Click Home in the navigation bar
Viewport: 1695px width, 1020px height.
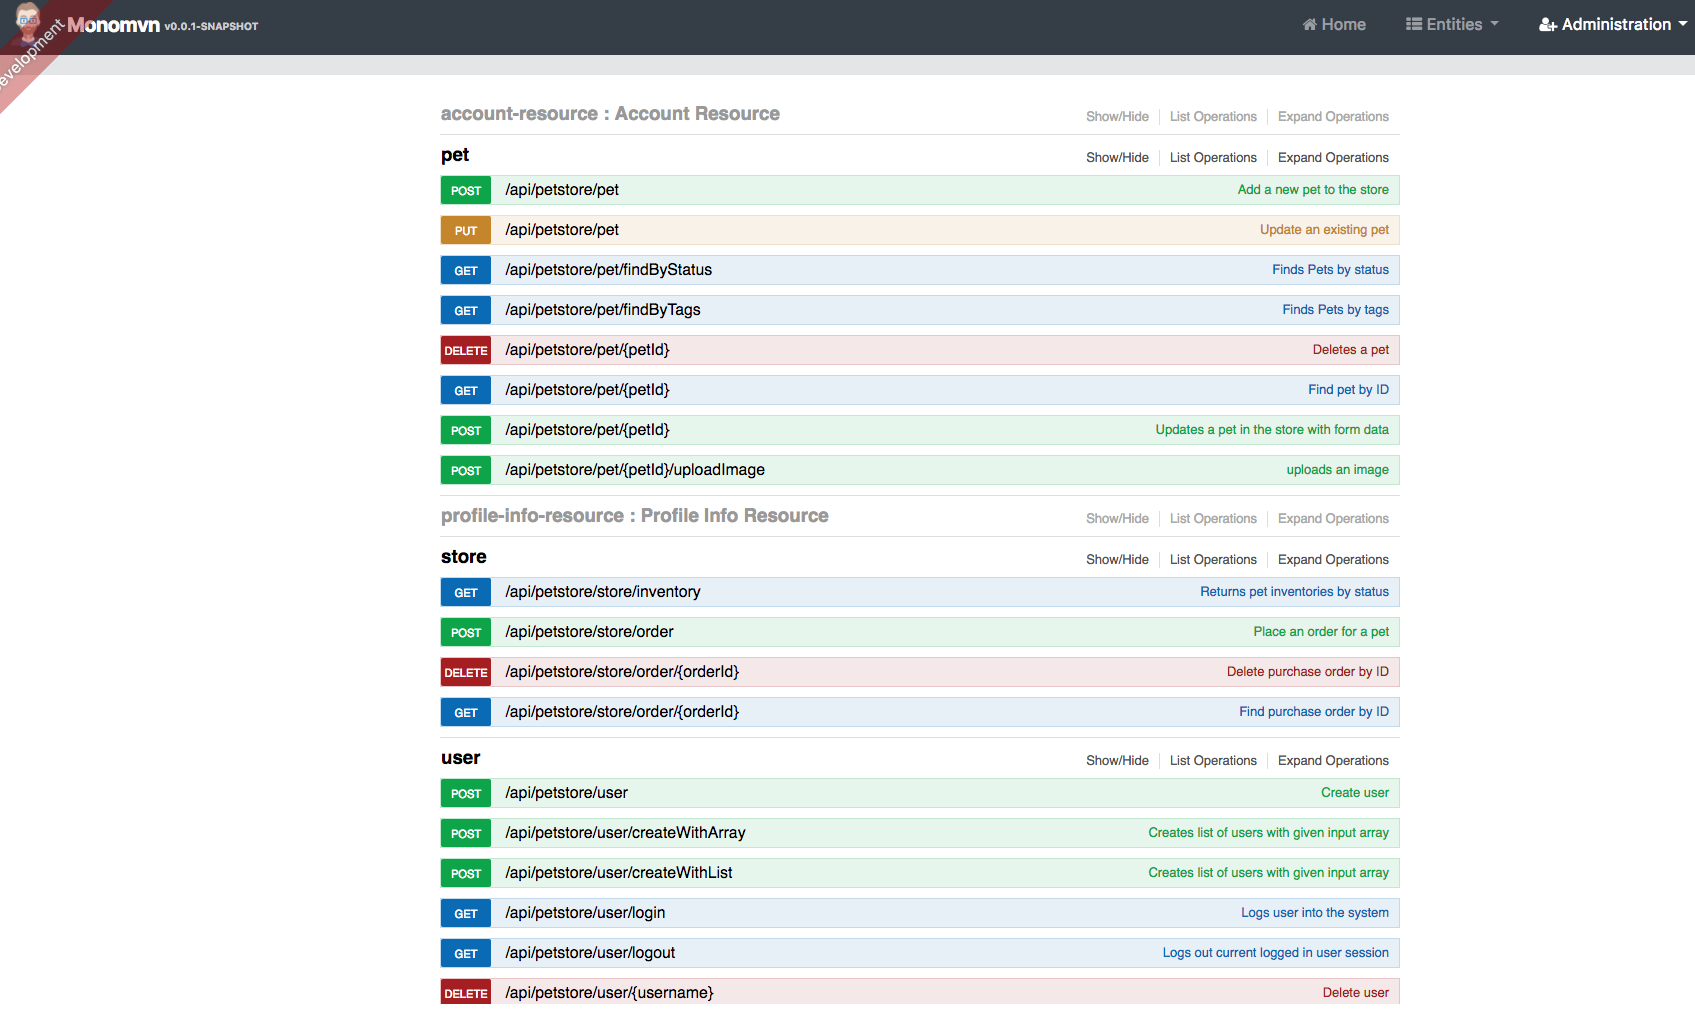click(1334, 23)
